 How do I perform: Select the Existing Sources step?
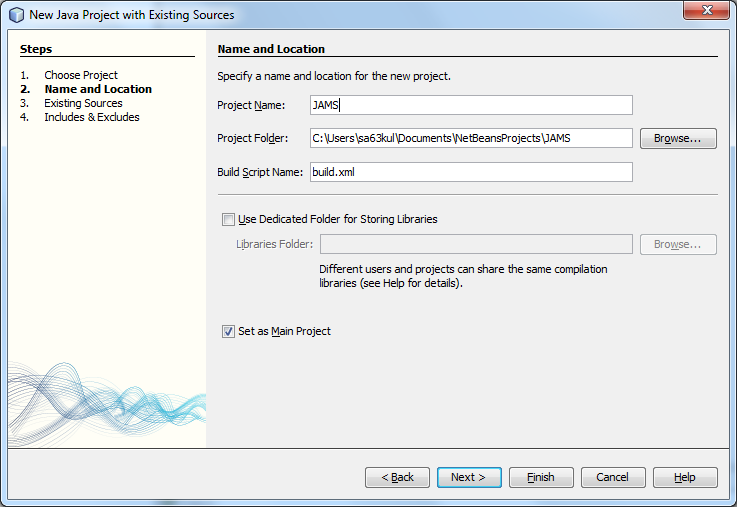click(83, 103)
